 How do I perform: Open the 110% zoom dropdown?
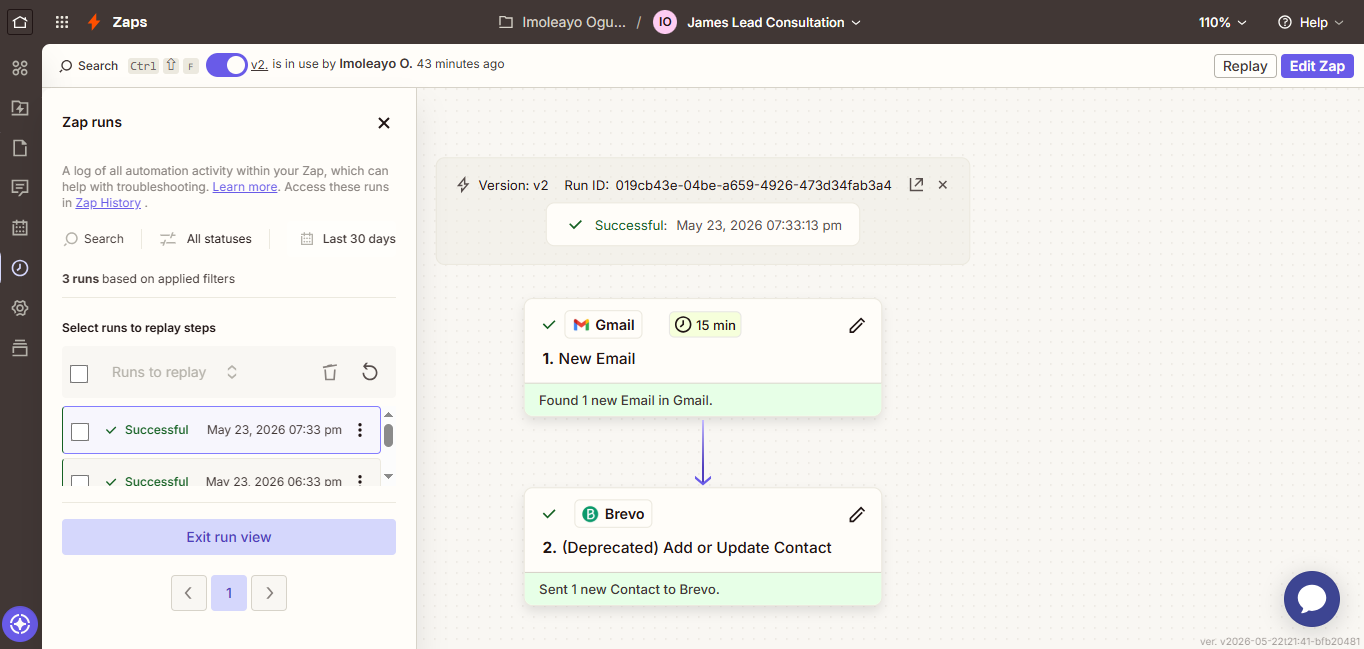point(1223,22)
